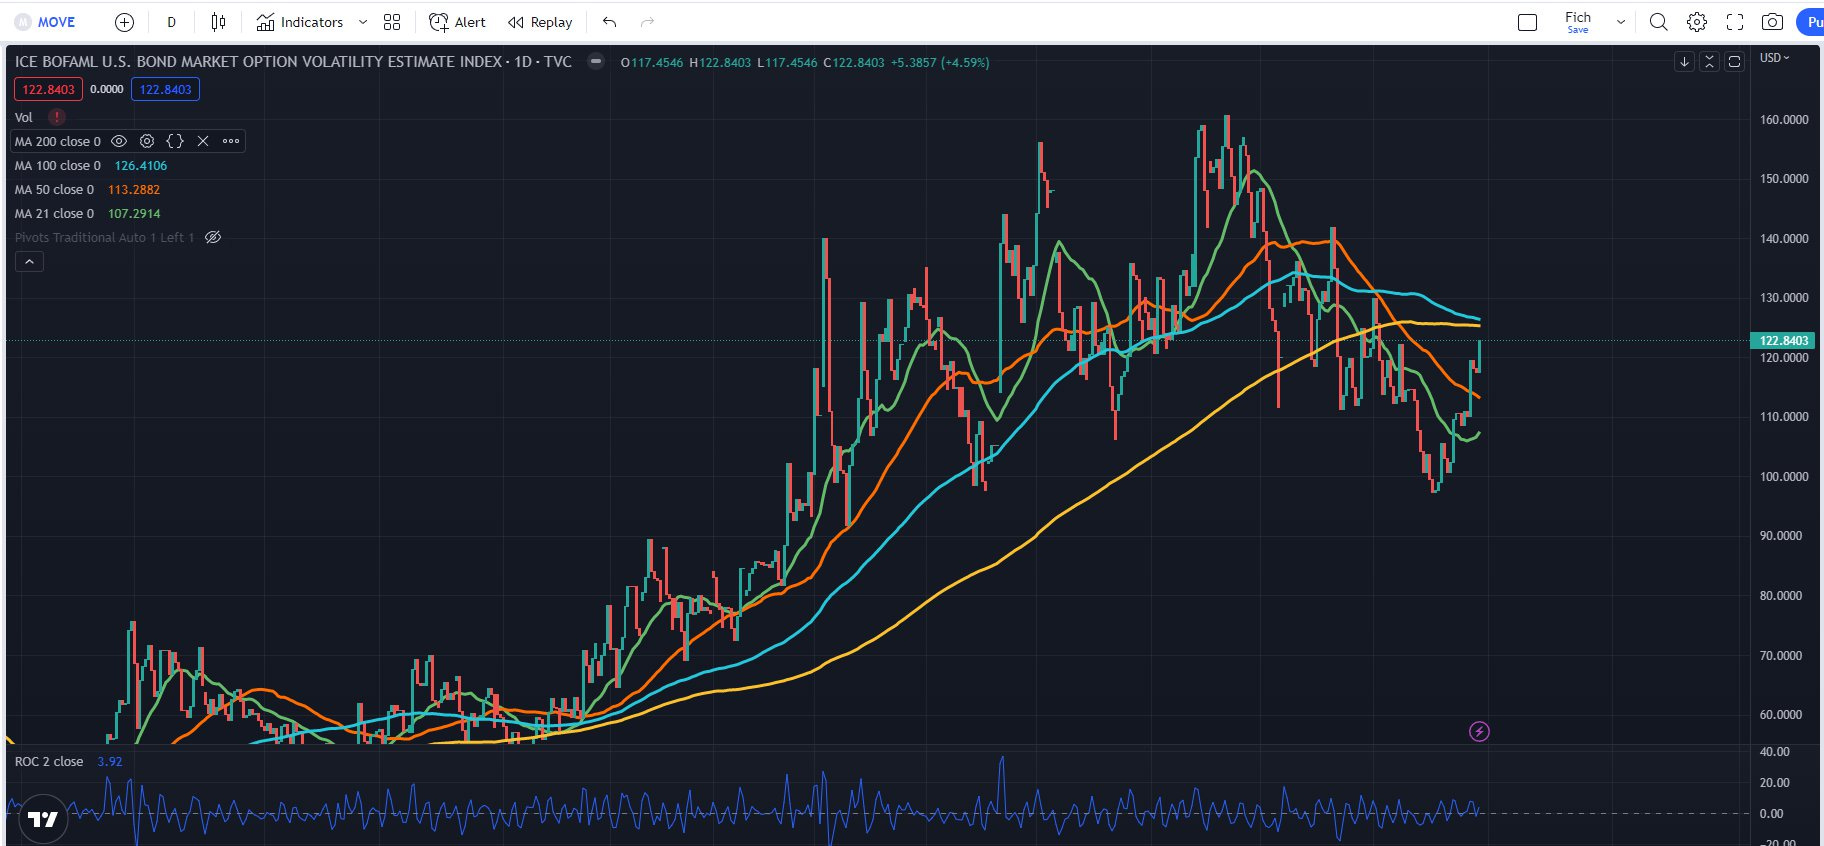Image resolution: width=1824 pixels, height=846 pixels.
Task: Select the chart layout square icon
Action: 1527,22
